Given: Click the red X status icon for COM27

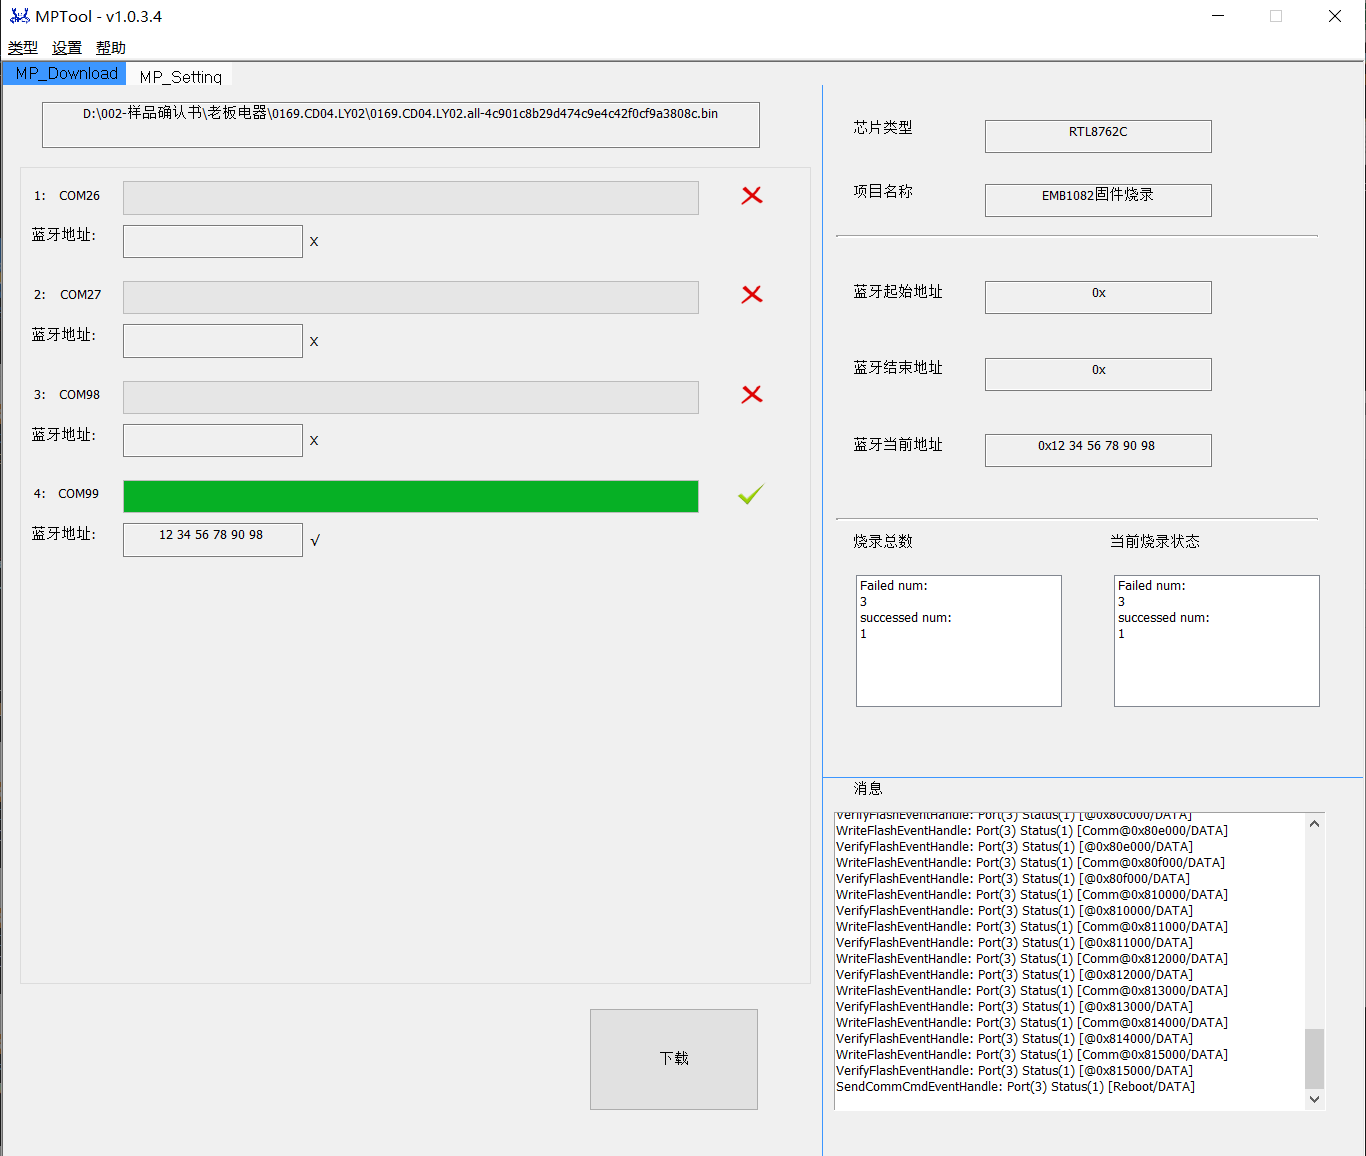Looking at the screenshot, I should click(x=752, y=294).
